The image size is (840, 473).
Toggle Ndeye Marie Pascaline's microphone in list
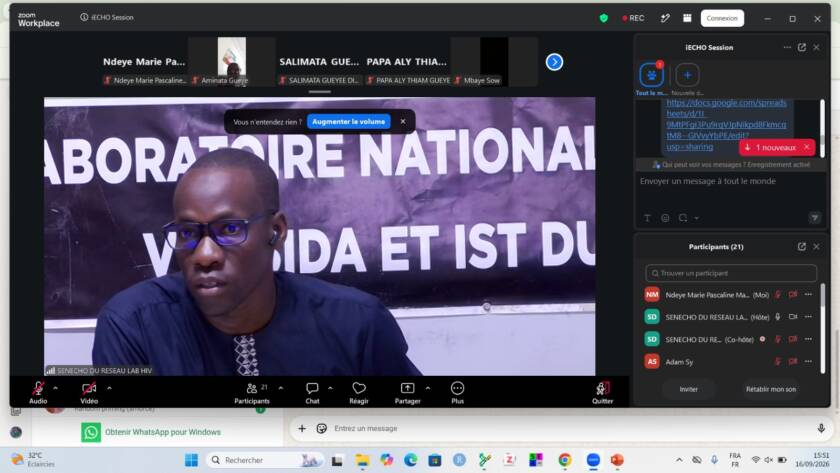coord(778,295)
